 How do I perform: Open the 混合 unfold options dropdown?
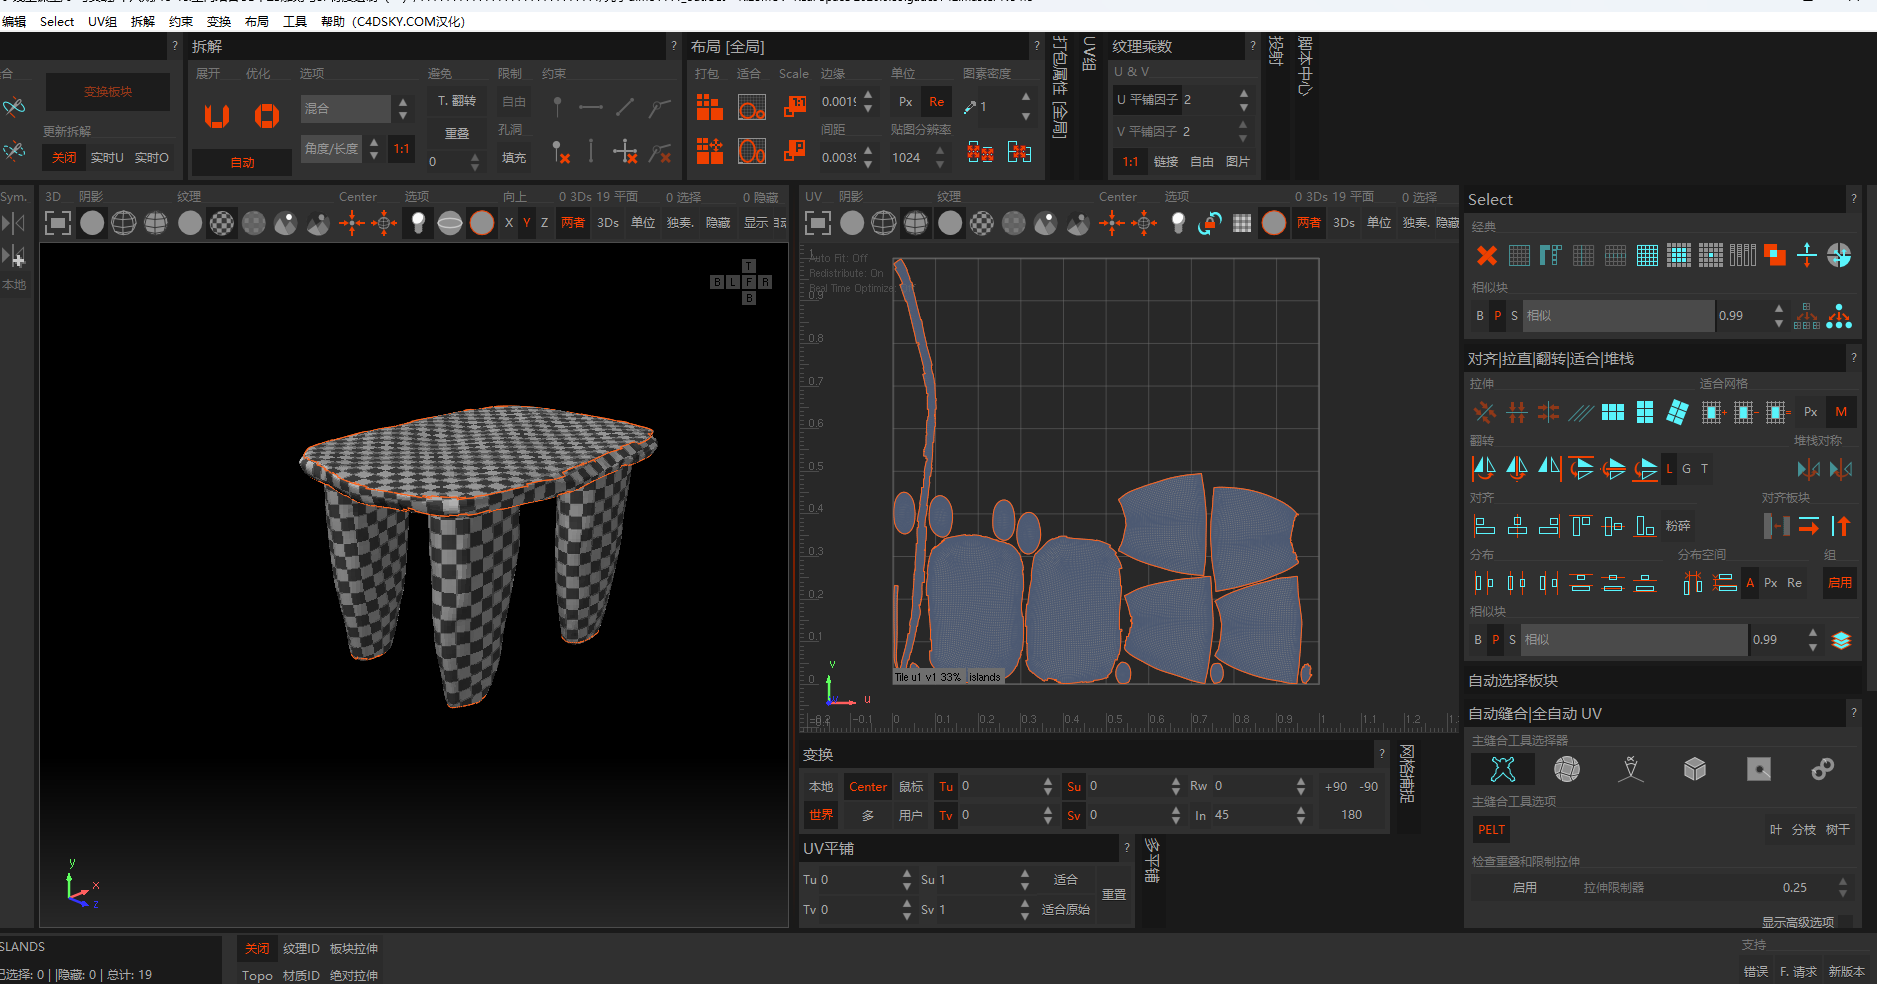[356, 108]
